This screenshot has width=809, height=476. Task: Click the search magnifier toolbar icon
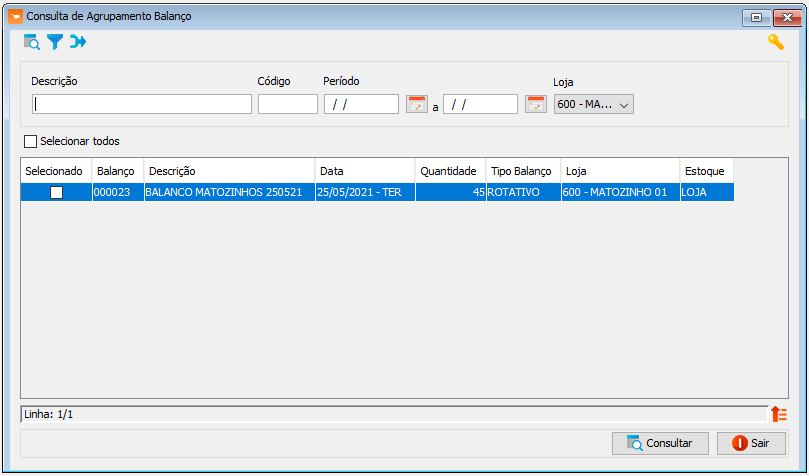pos(32,42)
